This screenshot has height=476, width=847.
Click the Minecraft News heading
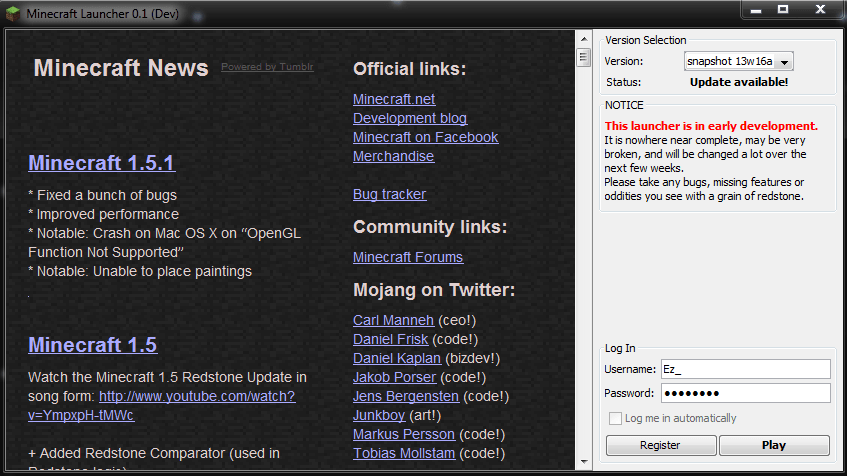[121, 68]
